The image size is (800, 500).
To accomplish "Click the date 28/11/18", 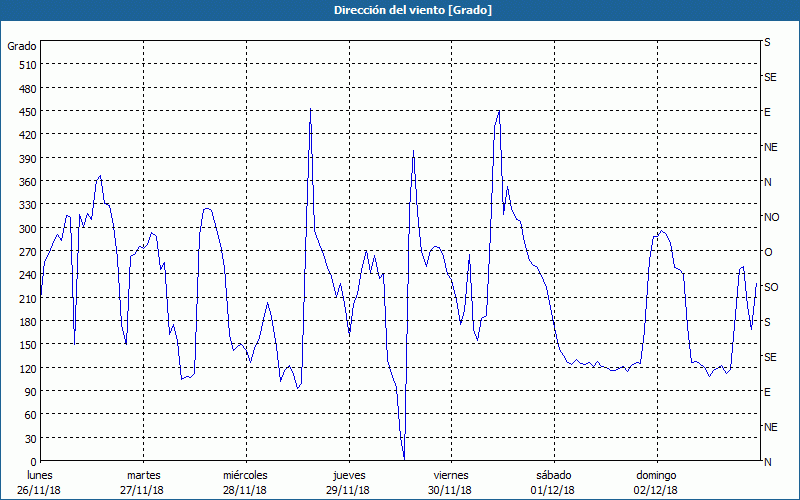I will coord(245,490).
